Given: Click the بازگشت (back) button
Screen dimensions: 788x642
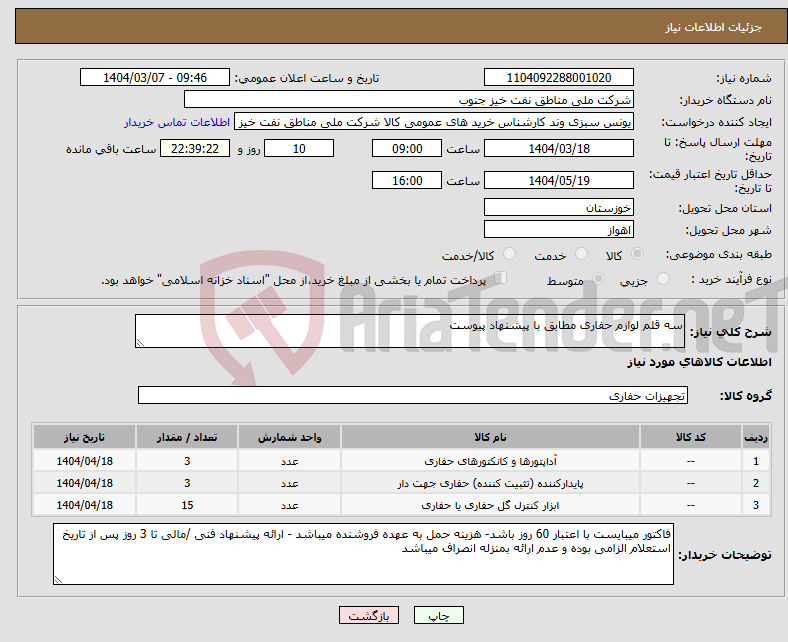Looking at the screenshot, I should click(369, 615).
